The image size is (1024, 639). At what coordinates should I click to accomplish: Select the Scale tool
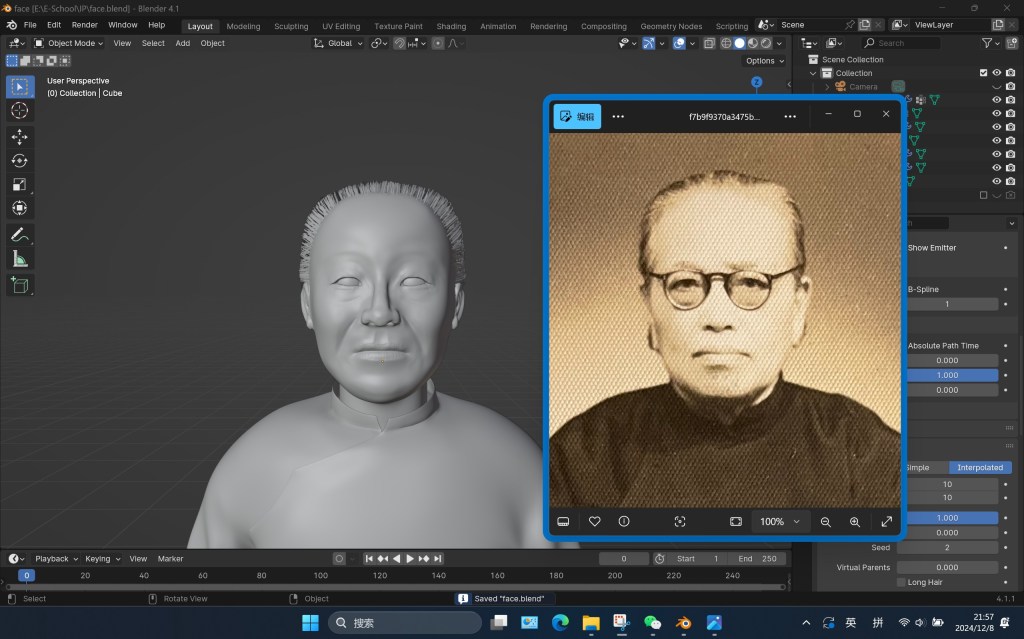tap(19, 184)
